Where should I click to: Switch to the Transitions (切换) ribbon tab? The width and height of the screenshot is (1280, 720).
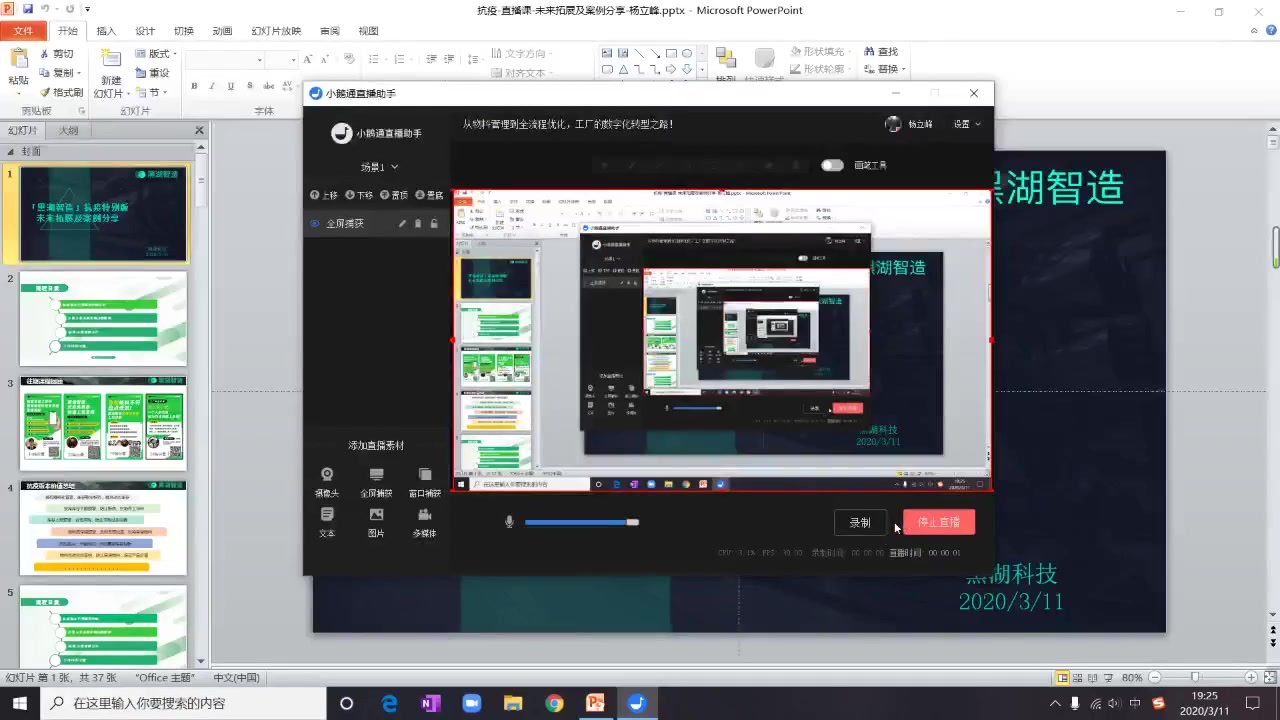tap(184, 31)
